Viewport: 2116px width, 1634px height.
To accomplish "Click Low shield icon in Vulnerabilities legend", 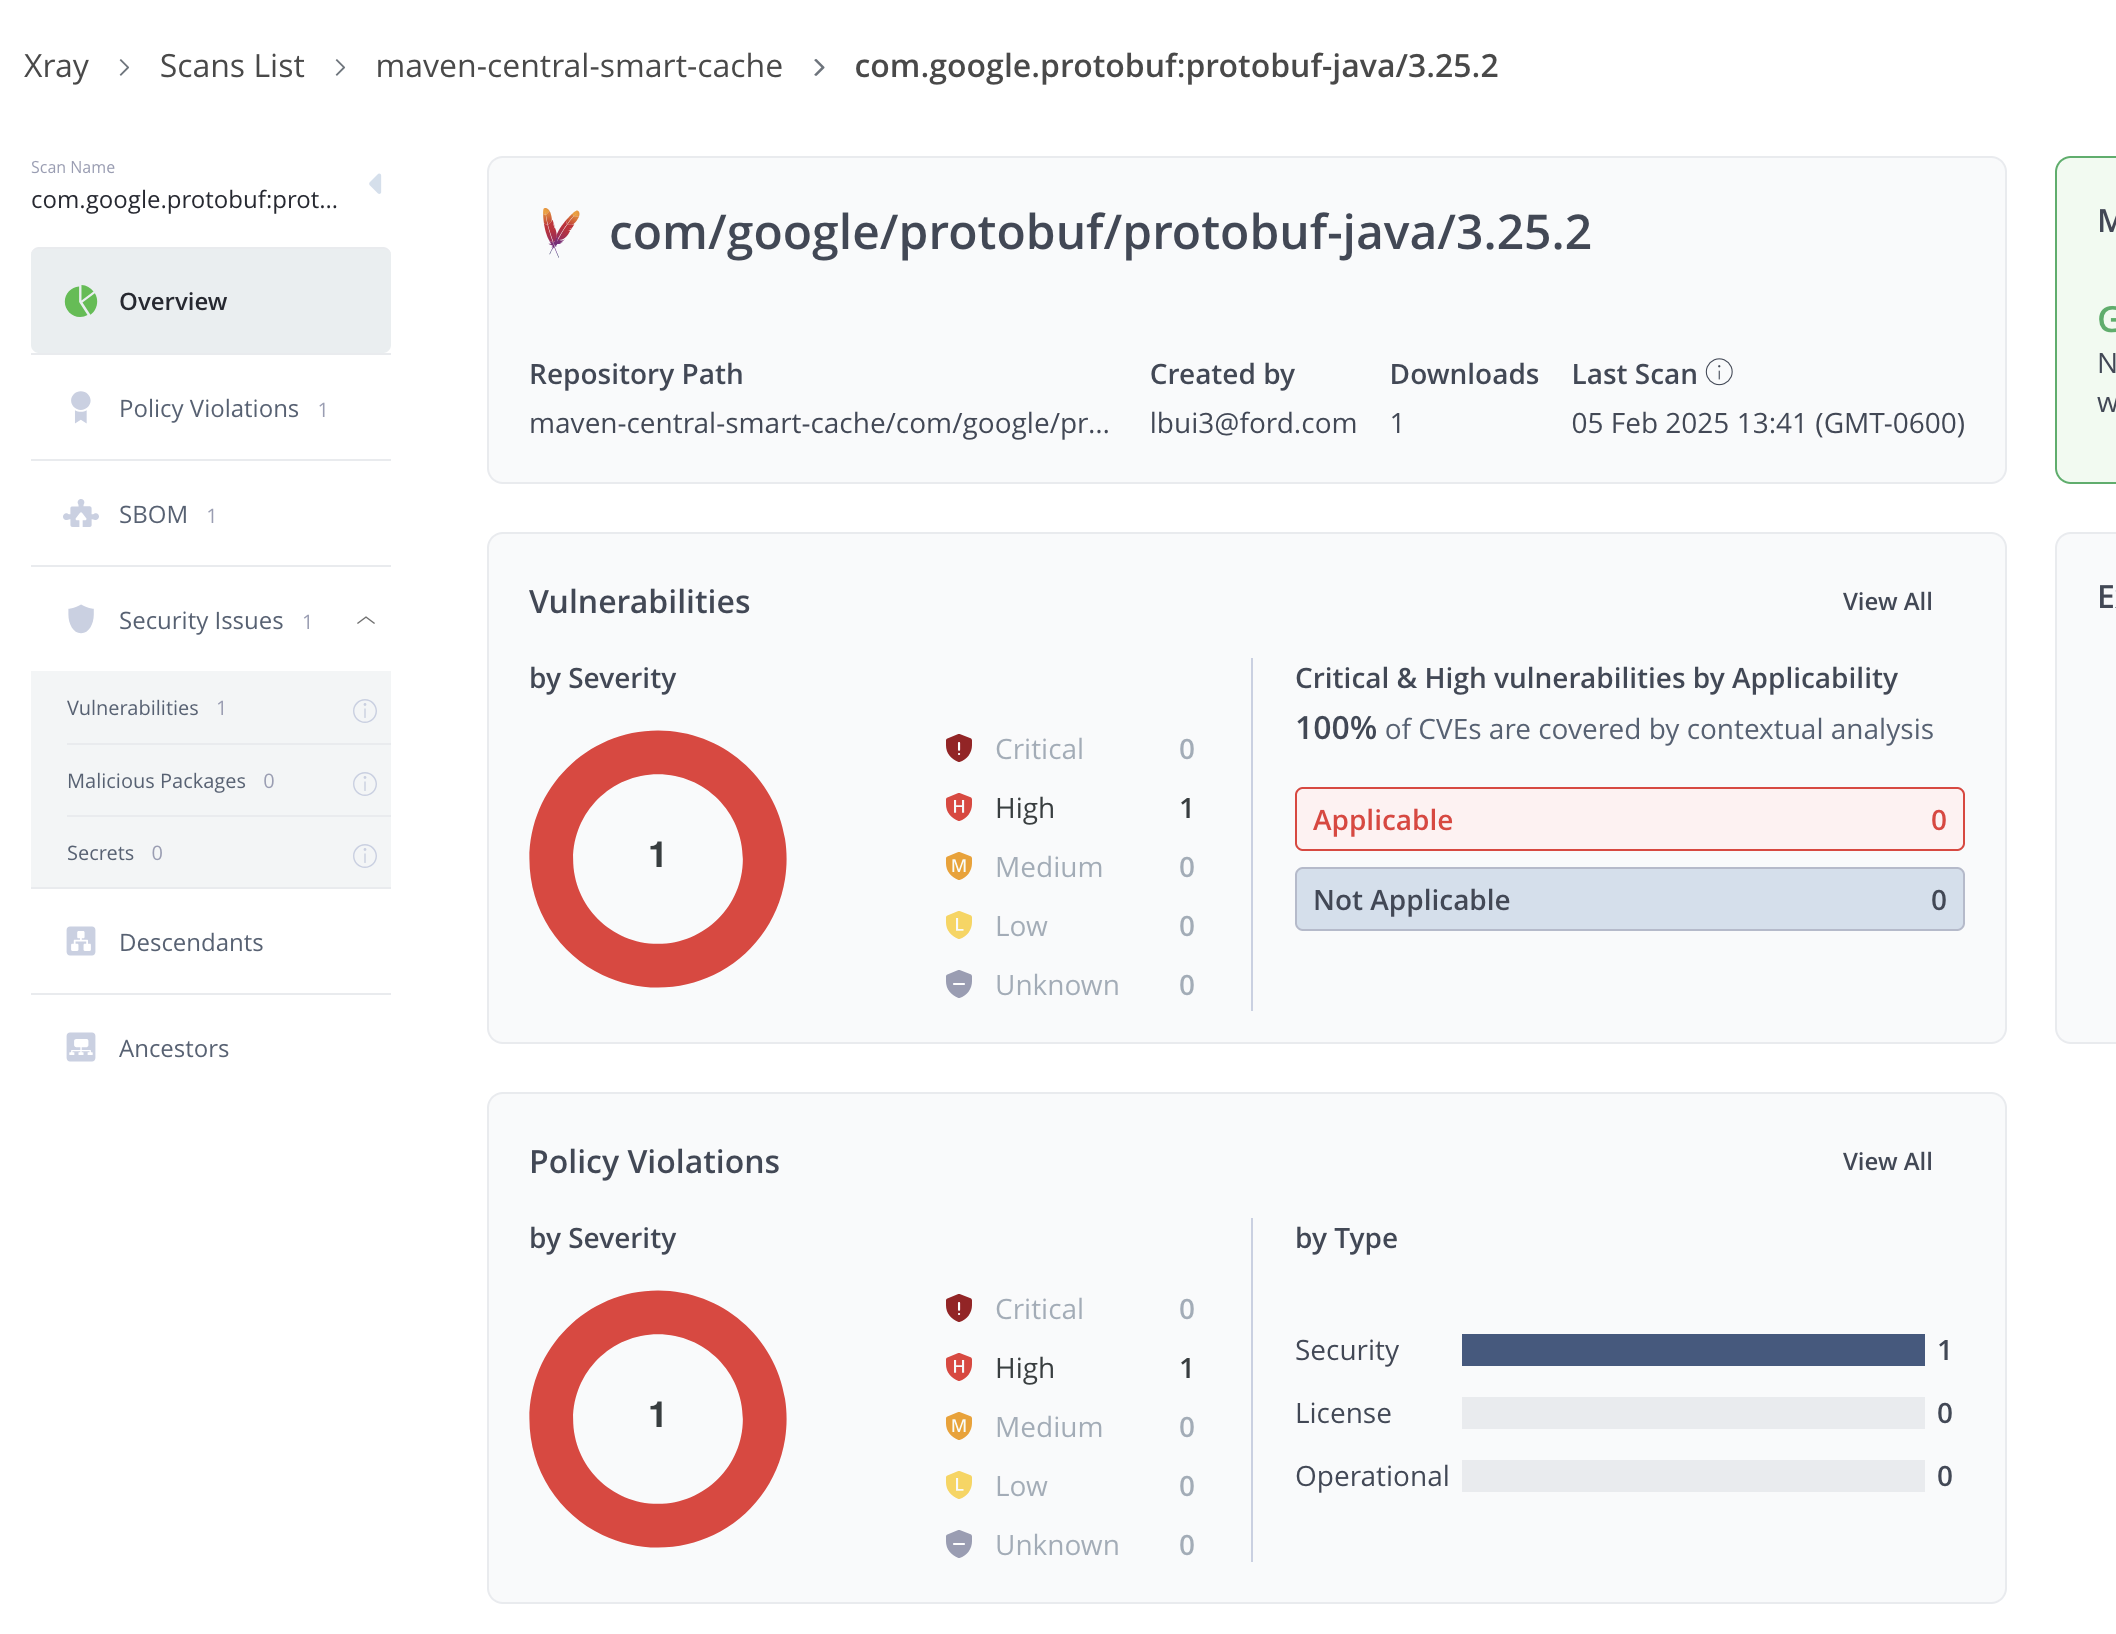I will click(959, 925).
